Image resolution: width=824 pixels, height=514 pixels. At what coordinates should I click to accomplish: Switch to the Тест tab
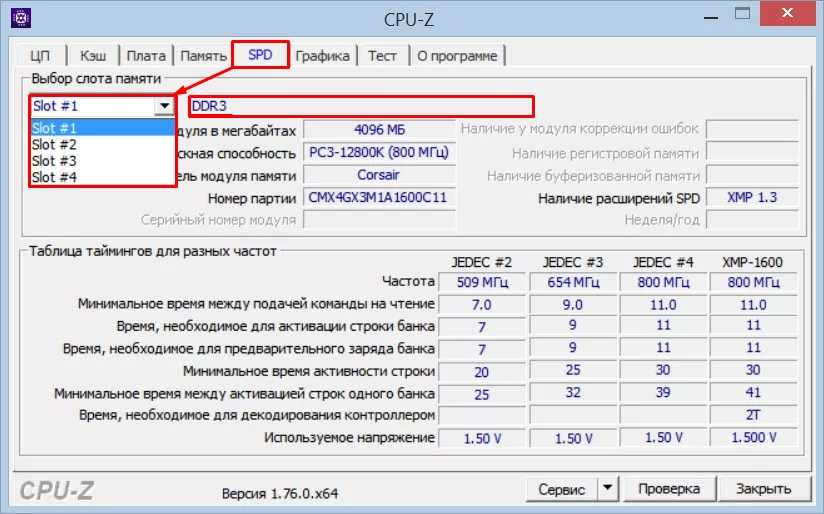click(382, 56)
